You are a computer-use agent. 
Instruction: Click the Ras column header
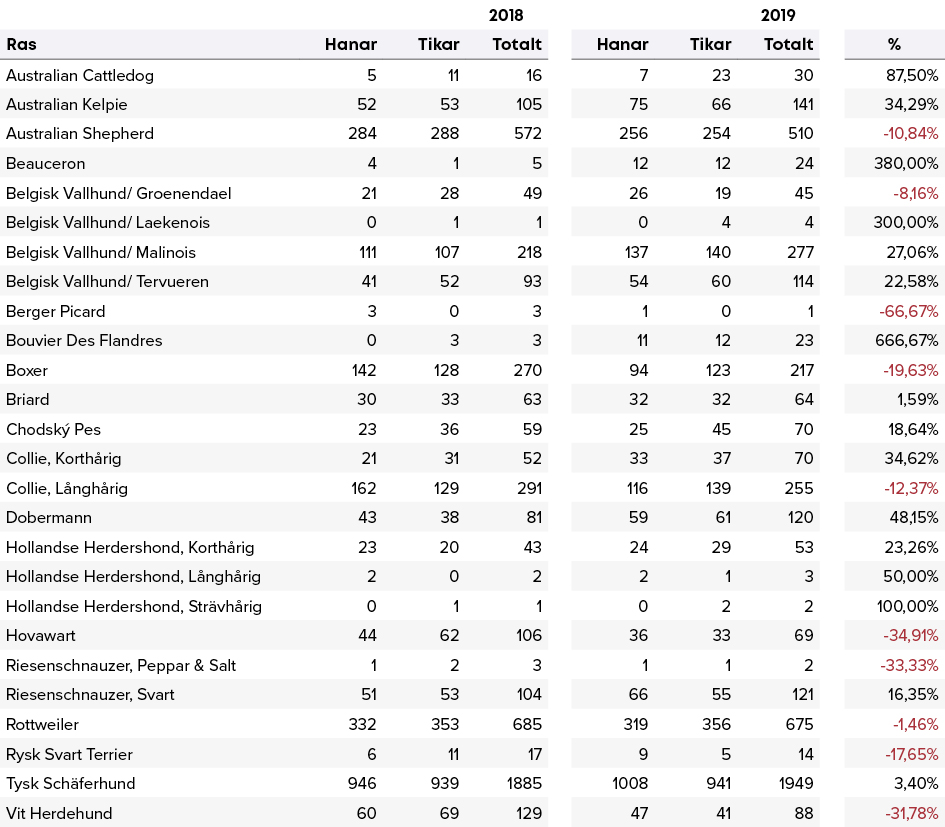click(x=21, y=44)
